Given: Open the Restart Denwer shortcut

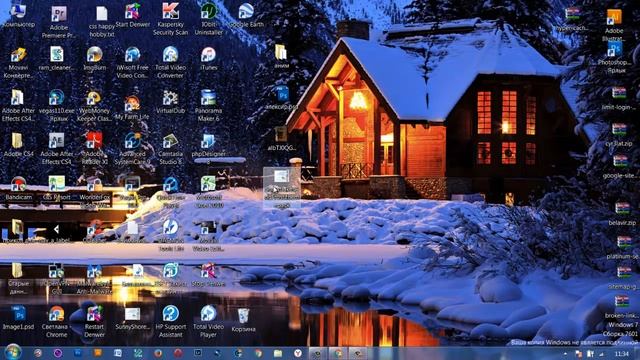Looking at the screenshot, I should click(x=94, y=322).
